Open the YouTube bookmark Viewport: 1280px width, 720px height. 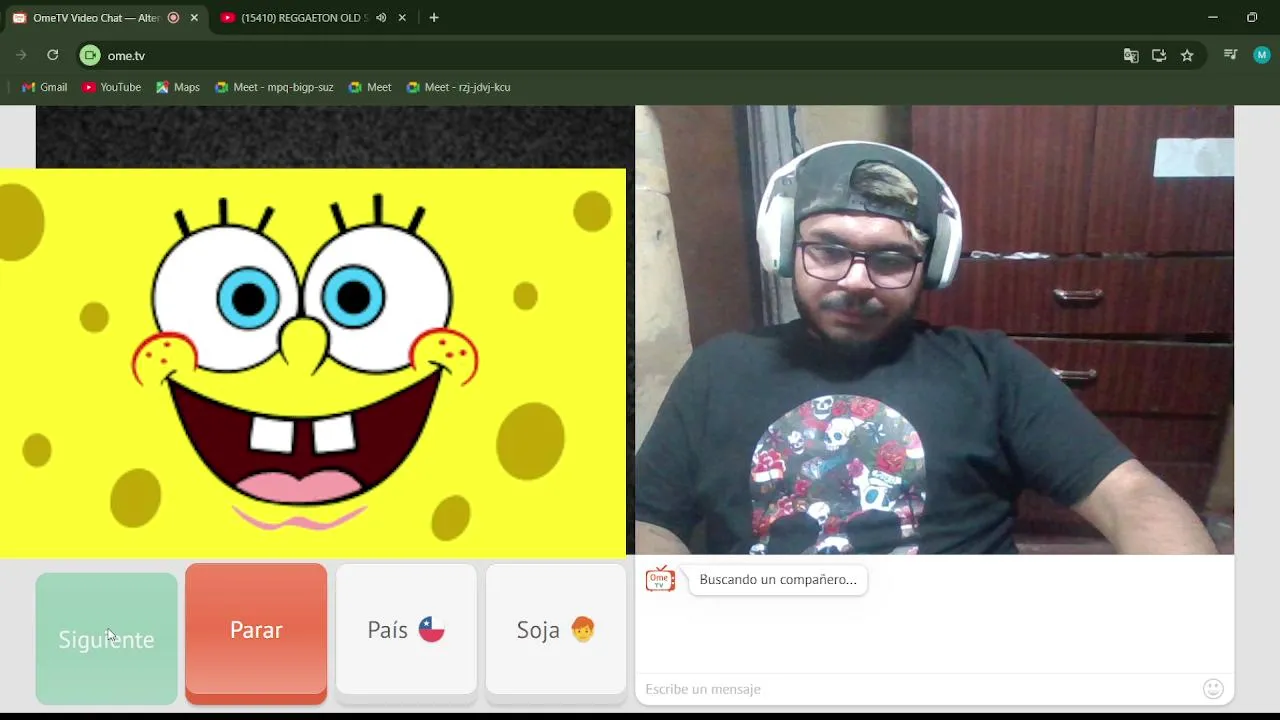(x=112, y=87)
